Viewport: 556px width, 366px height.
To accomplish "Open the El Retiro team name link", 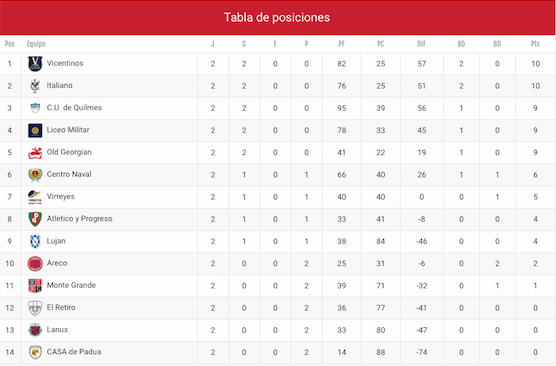I will (61, 307).
